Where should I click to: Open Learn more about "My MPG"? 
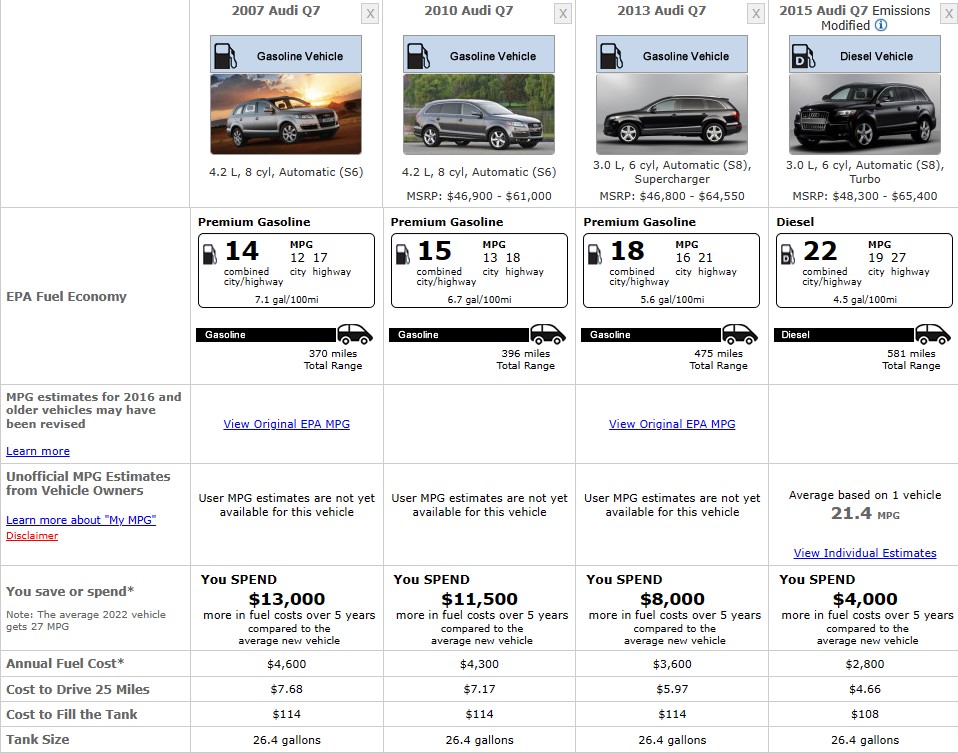[x=81, y=520]
